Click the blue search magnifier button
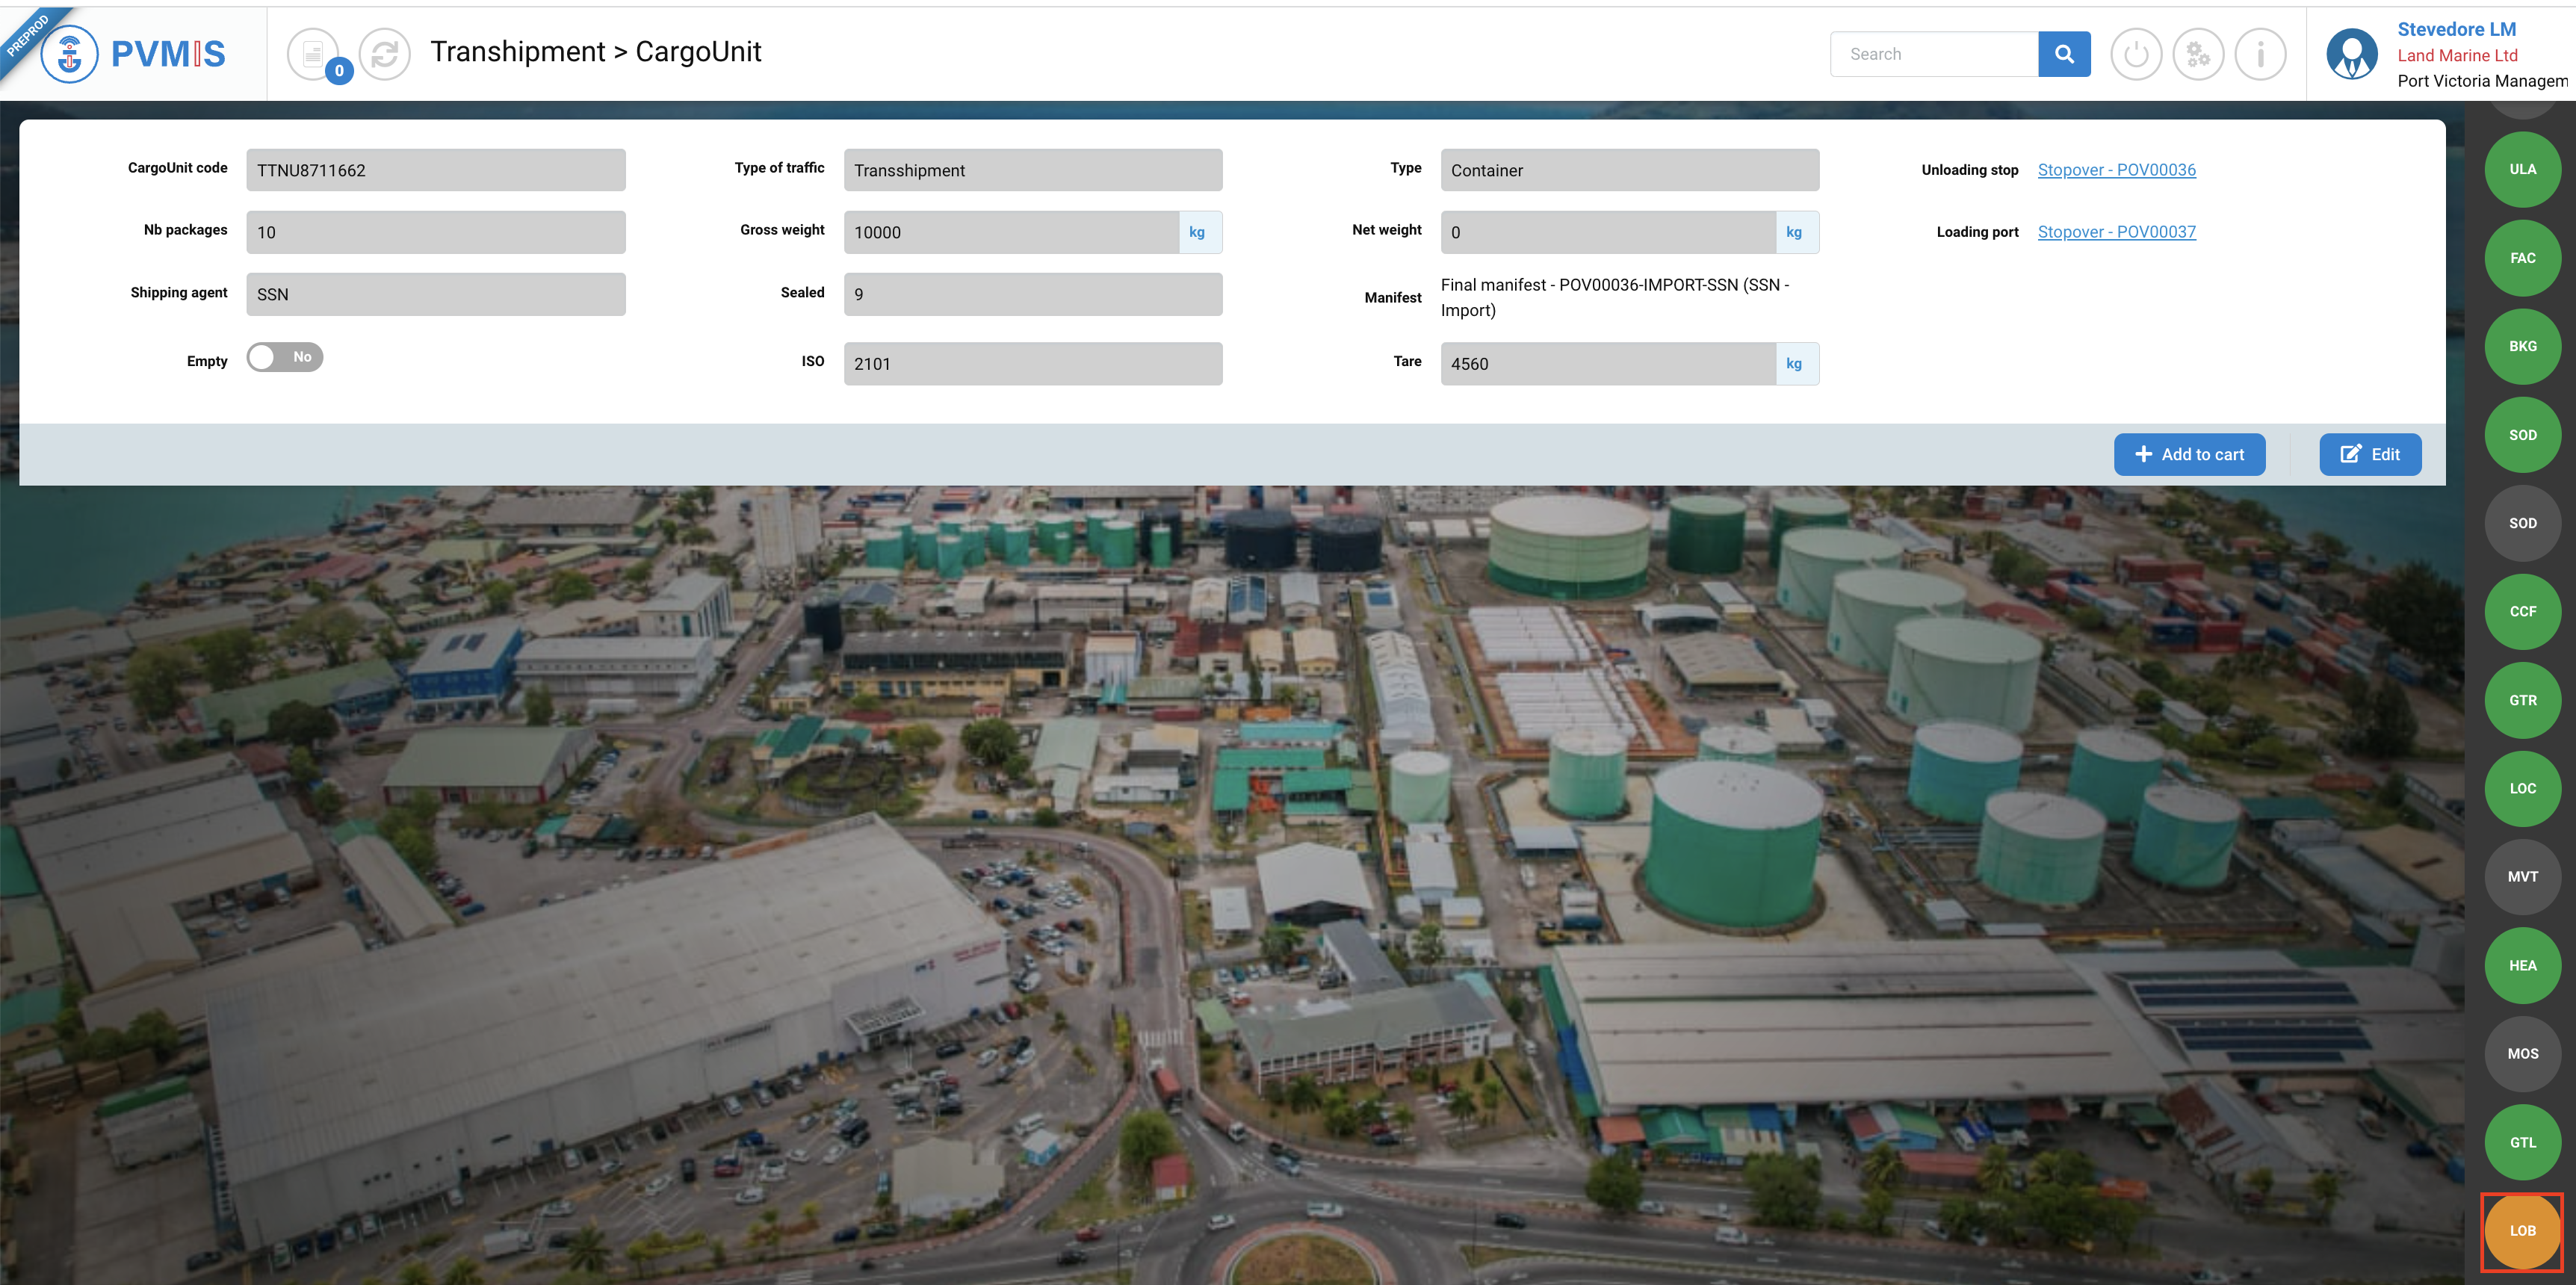2576x1285 pixels. tap(2063, 54)
